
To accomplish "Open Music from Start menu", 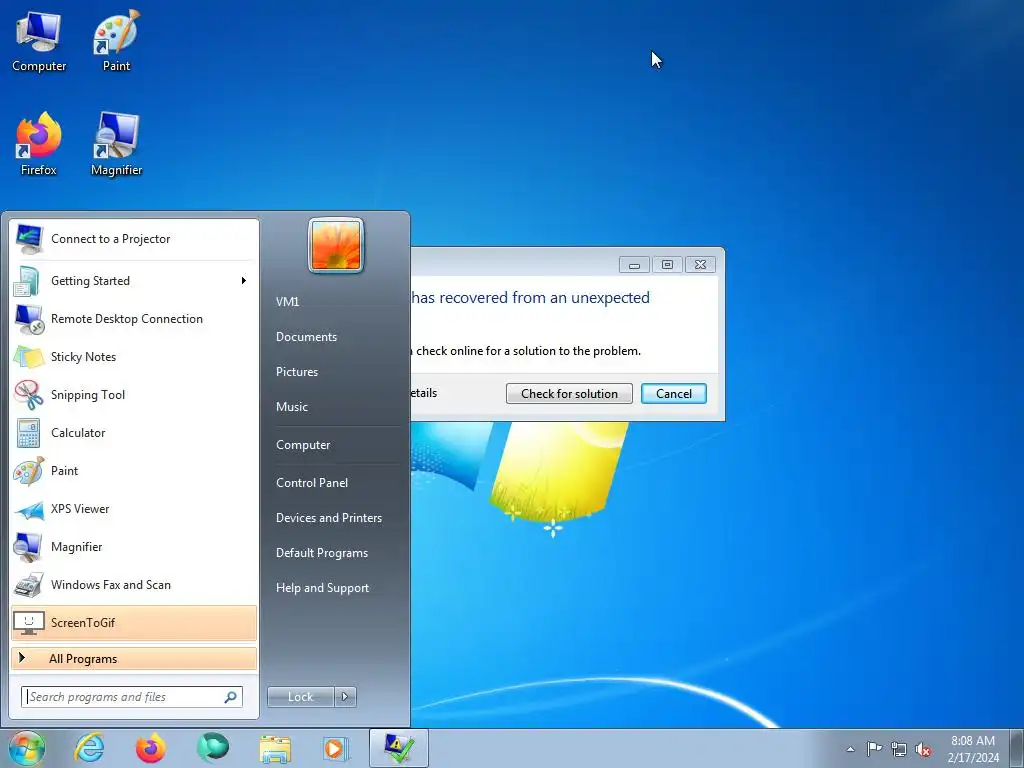I will pyautogui.click(x=292, y=407).
